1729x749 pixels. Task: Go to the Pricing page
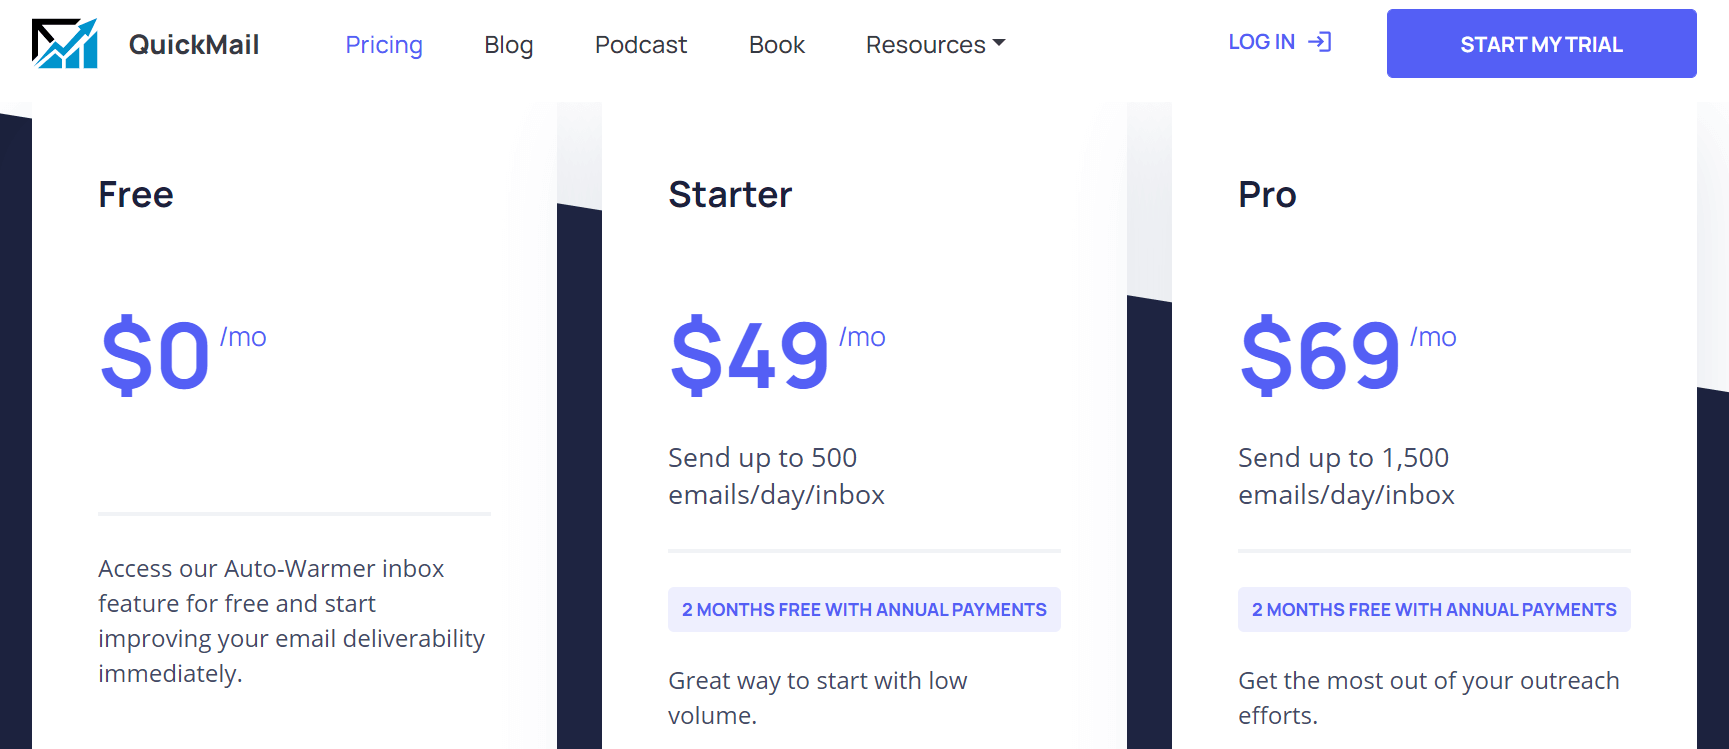click(384, 45)
